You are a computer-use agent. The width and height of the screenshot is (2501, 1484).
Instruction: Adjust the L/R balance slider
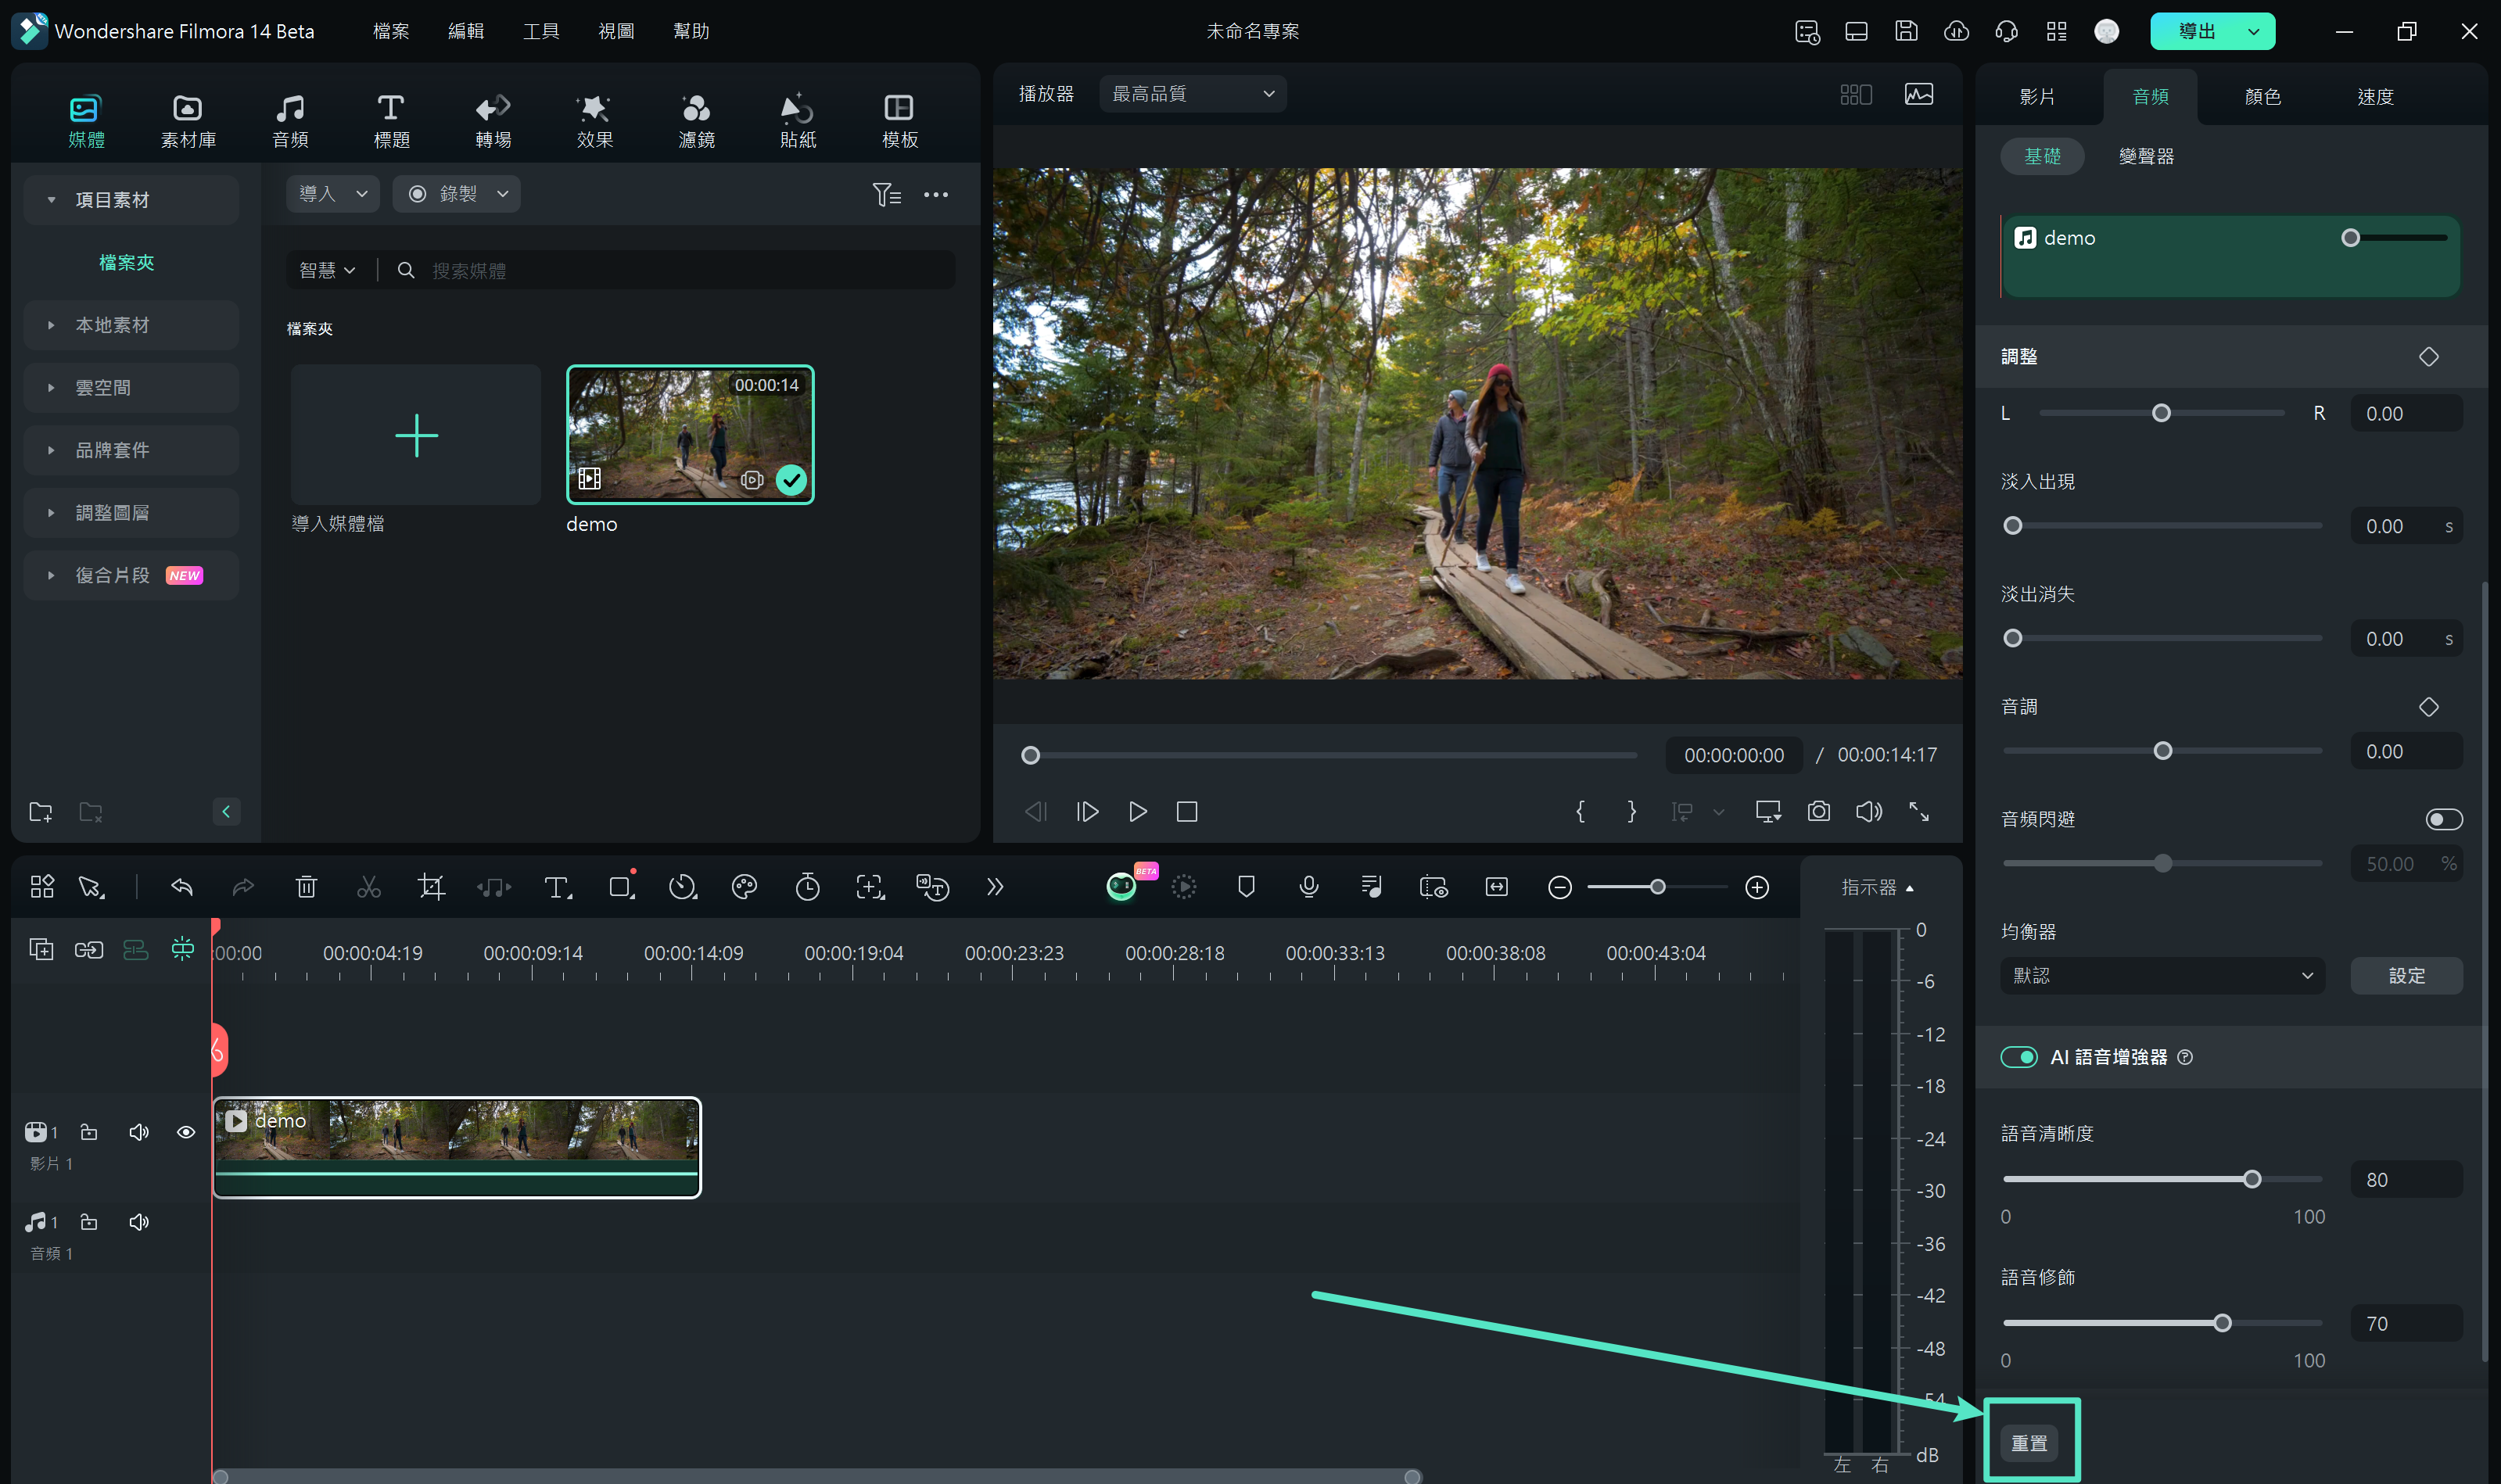[x=2161, y=413]
